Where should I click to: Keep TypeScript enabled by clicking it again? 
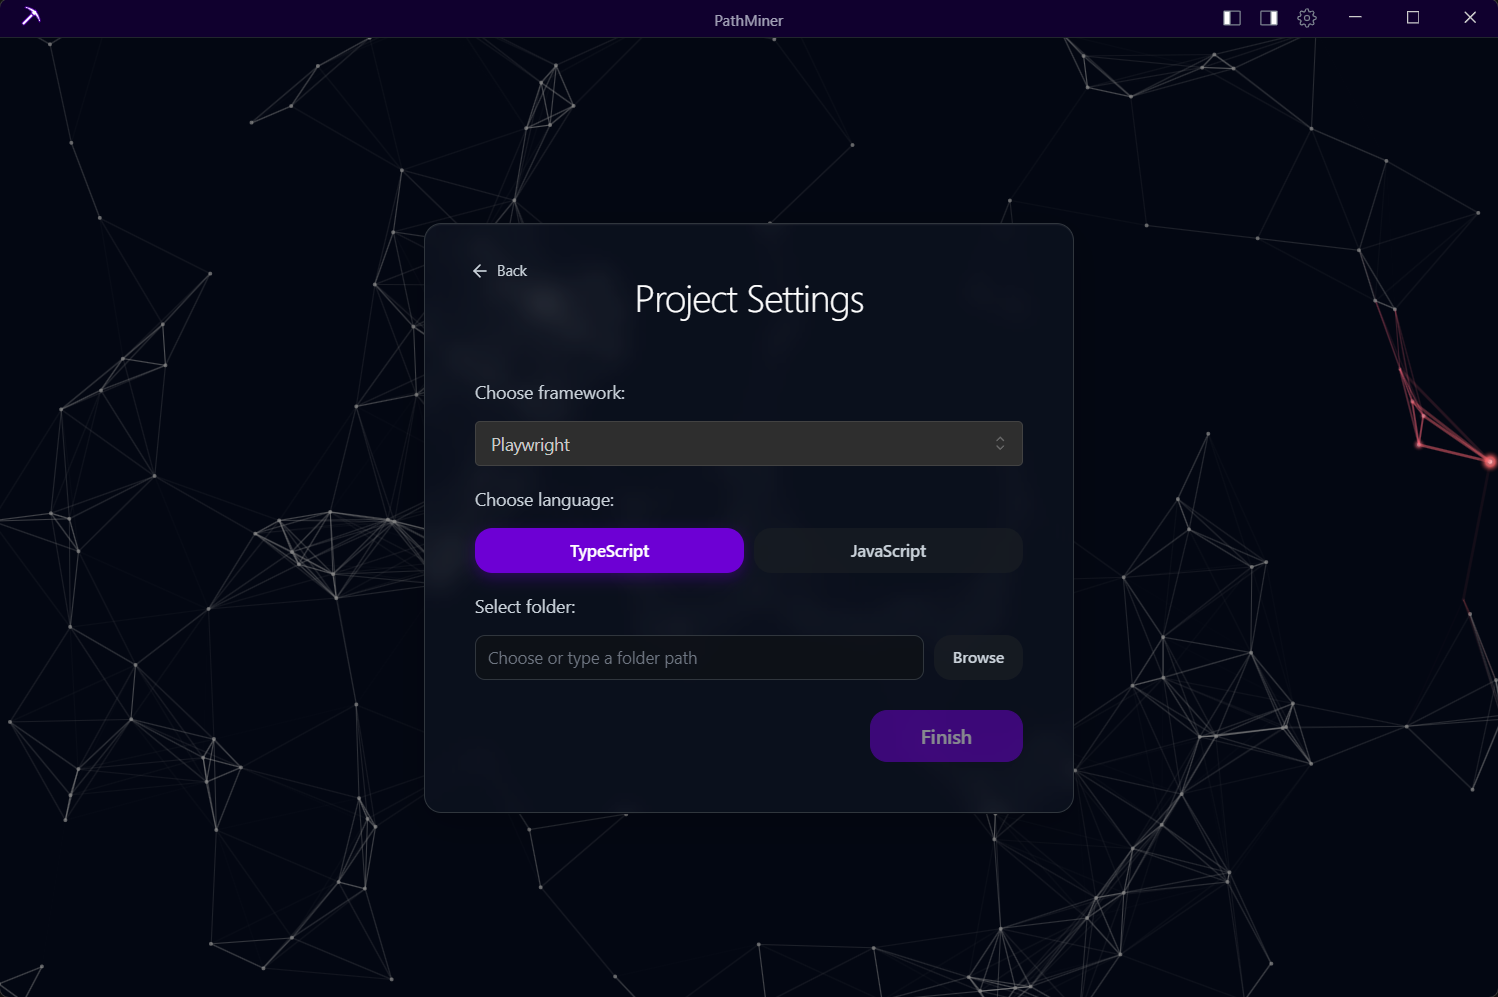coord(609,550)
